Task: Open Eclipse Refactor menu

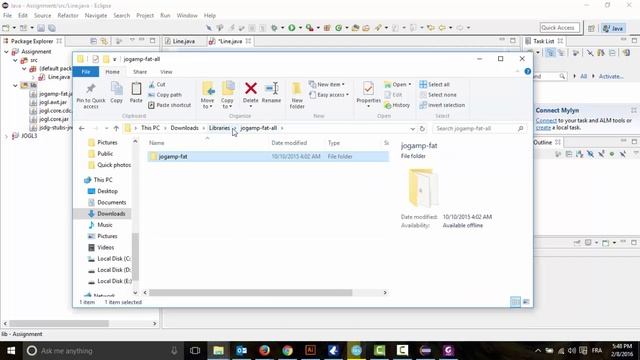Action: pos(68,16)
